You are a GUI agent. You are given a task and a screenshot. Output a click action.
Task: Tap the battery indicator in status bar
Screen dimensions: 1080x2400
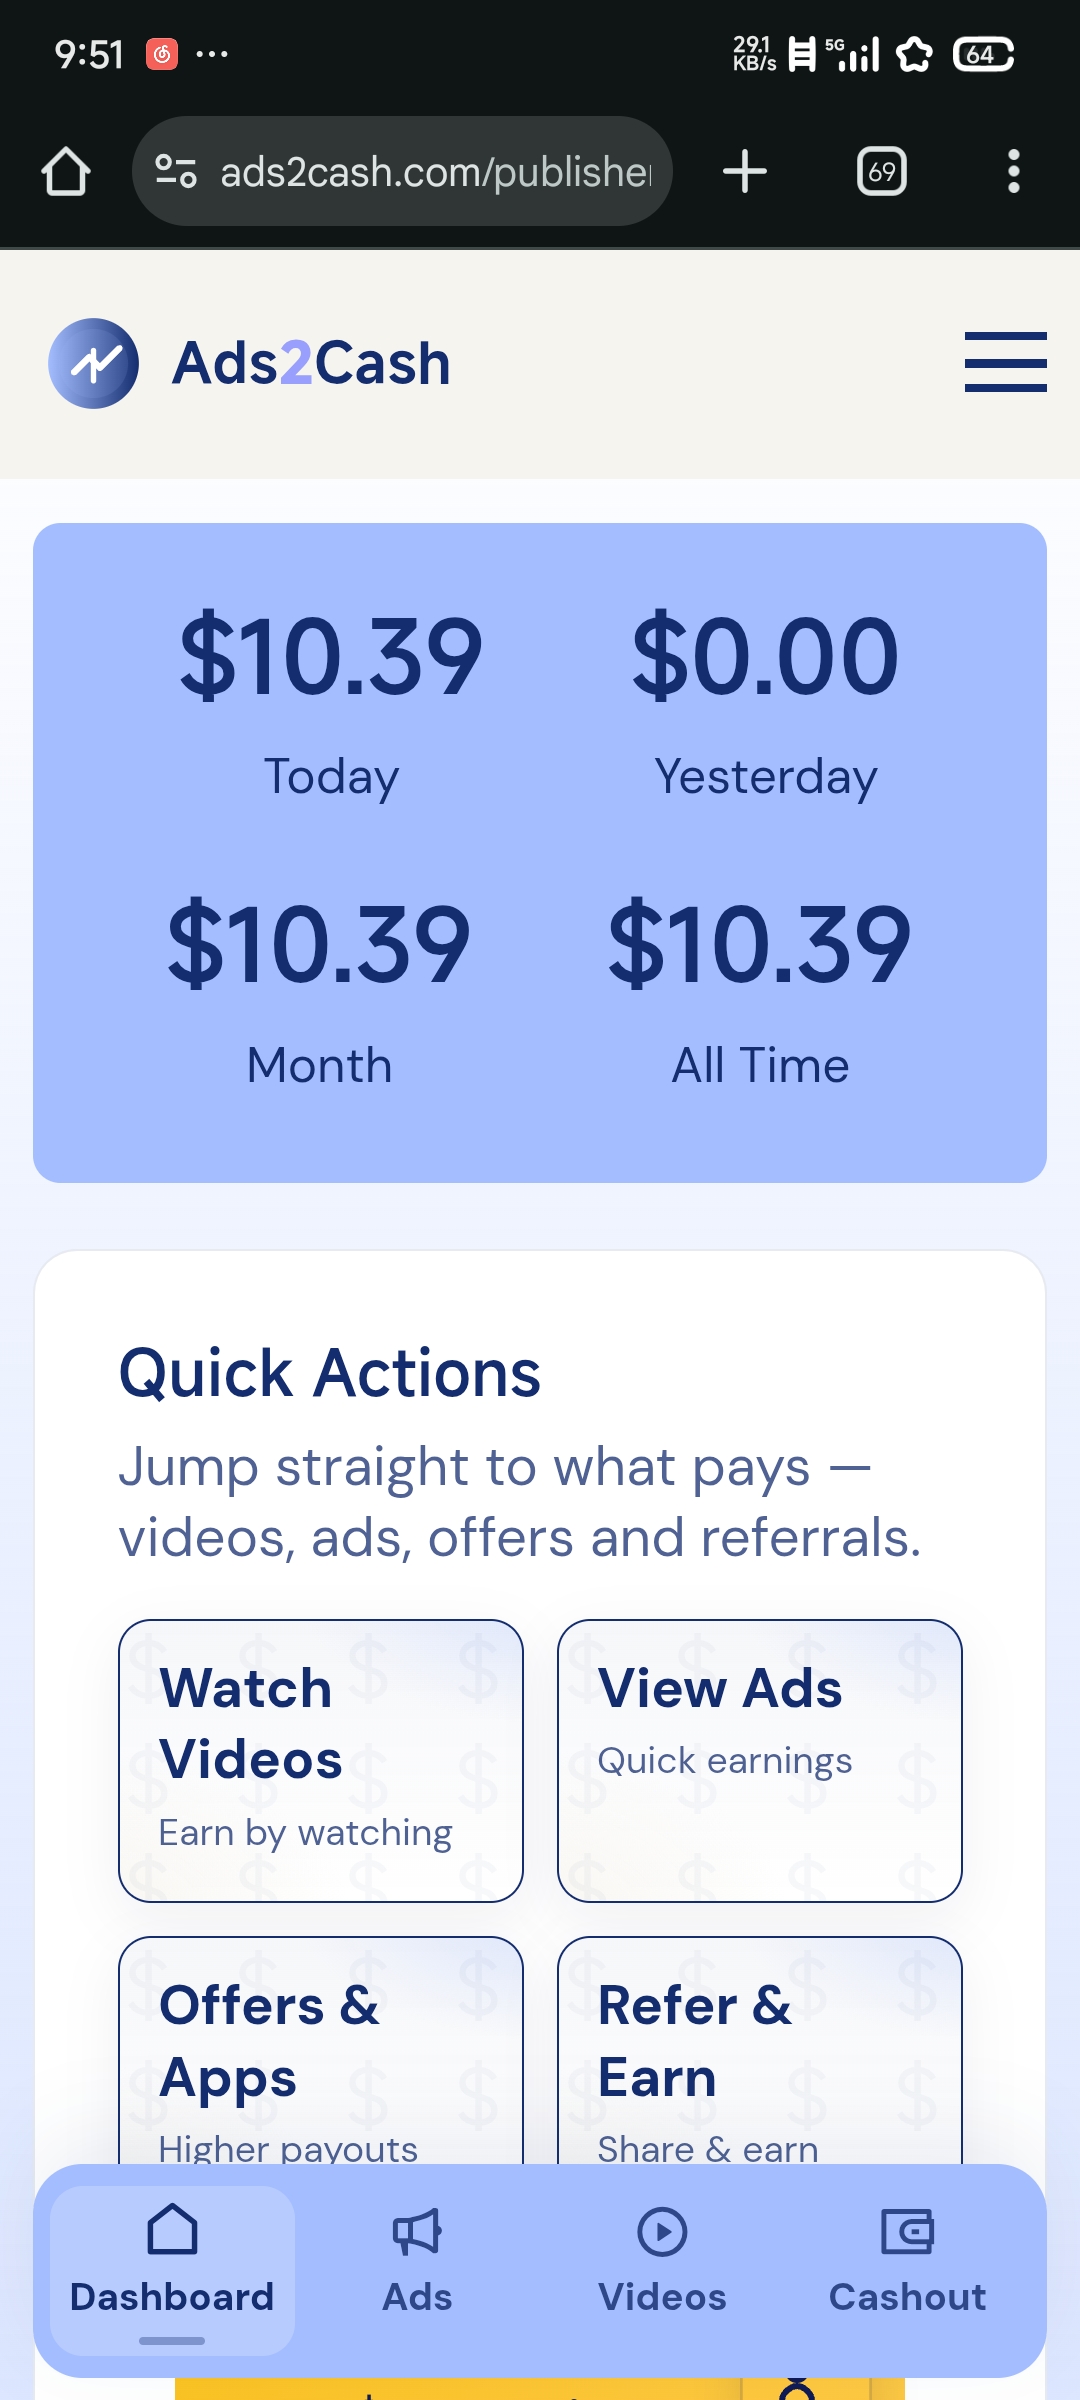pos(983,54)
